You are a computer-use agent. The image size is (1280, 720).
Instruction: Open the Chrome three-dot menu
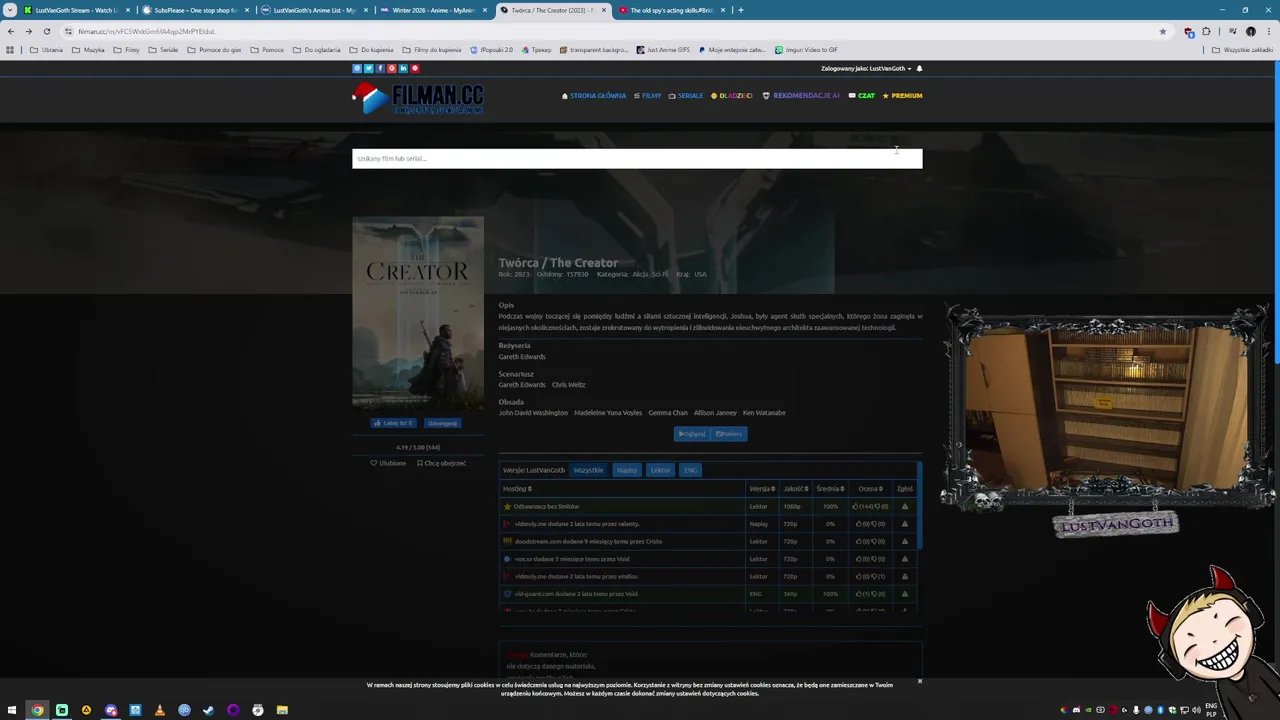1268,31
